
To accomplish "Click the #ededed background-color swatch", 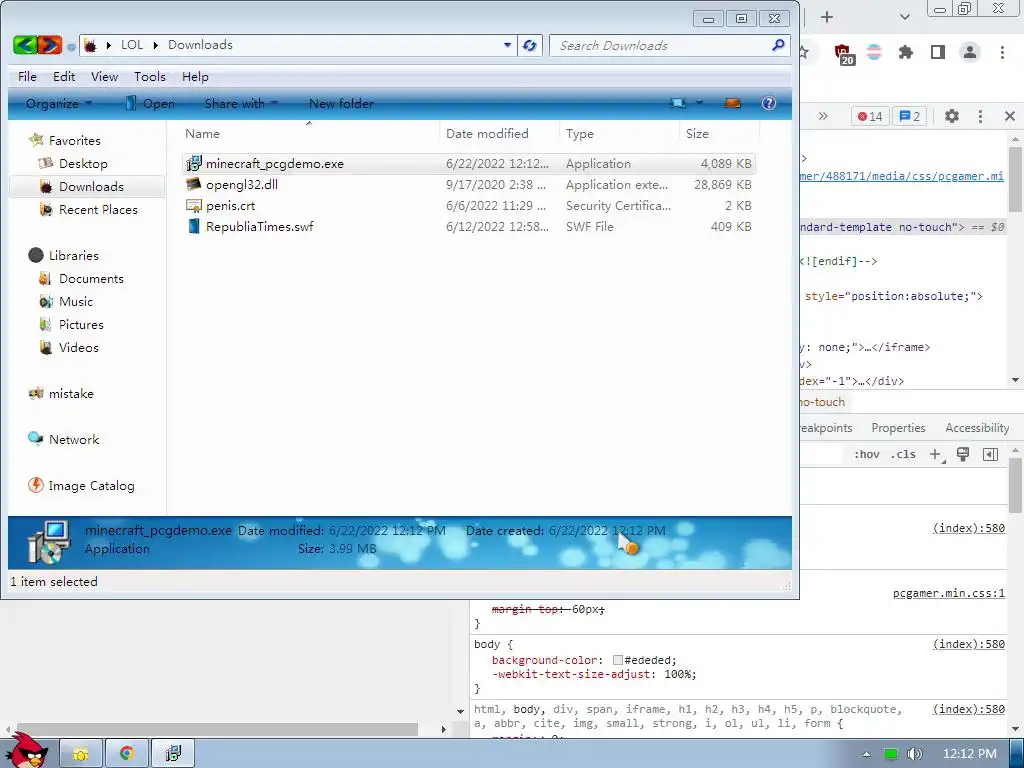I will (618, 660).
